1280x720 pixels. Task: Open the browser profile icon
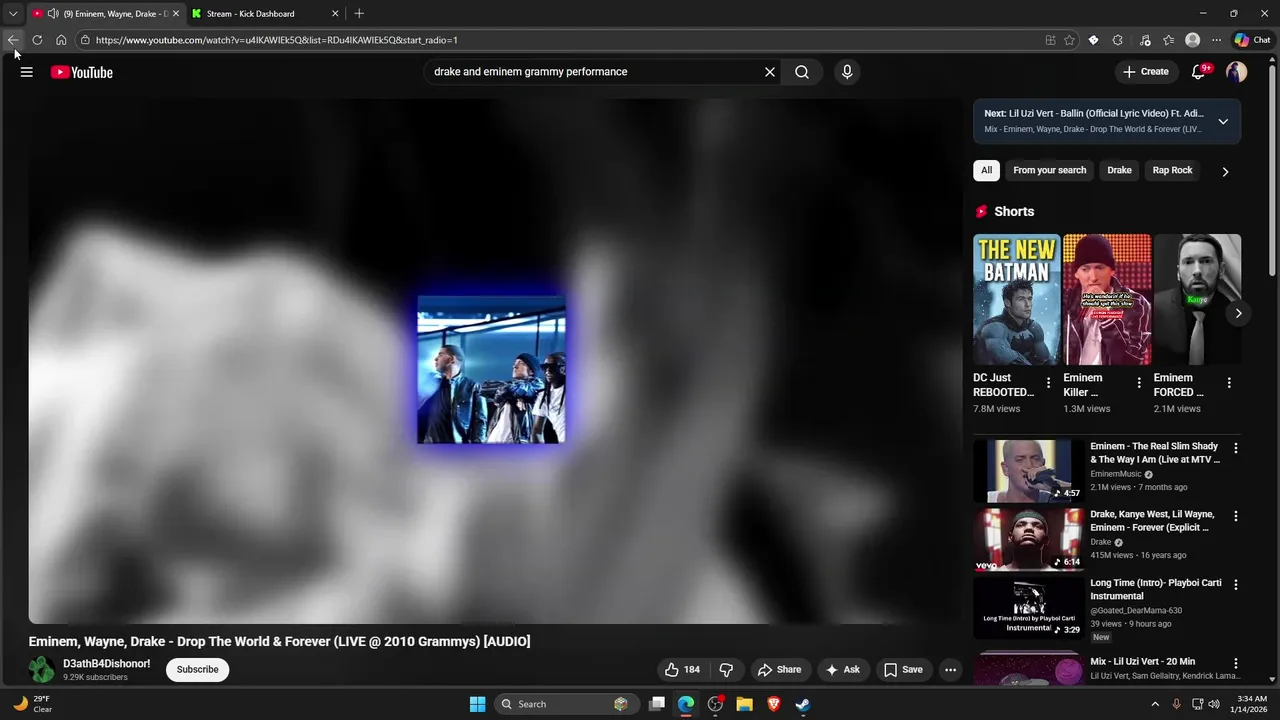pyautogui.click(x=1192, y=40)
